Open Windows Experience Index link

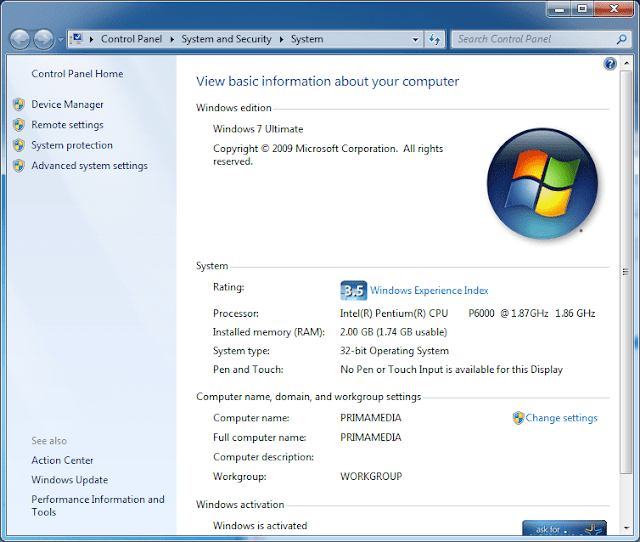point(429,291)
